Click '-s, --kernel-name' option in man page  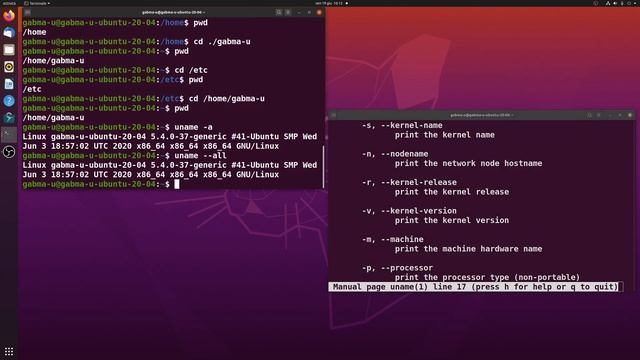pos(402,125)
